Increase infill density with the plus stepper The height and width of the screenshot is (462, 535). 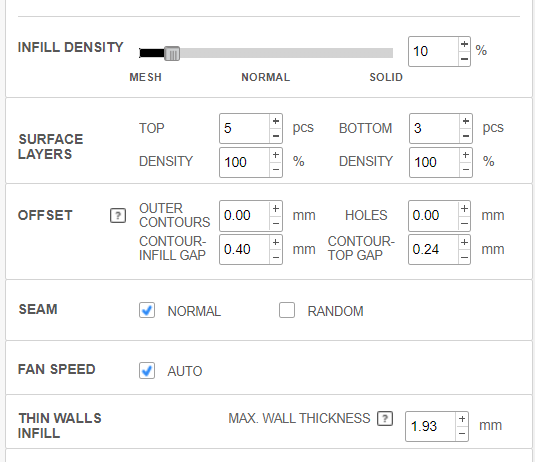(x=464, y=44)
